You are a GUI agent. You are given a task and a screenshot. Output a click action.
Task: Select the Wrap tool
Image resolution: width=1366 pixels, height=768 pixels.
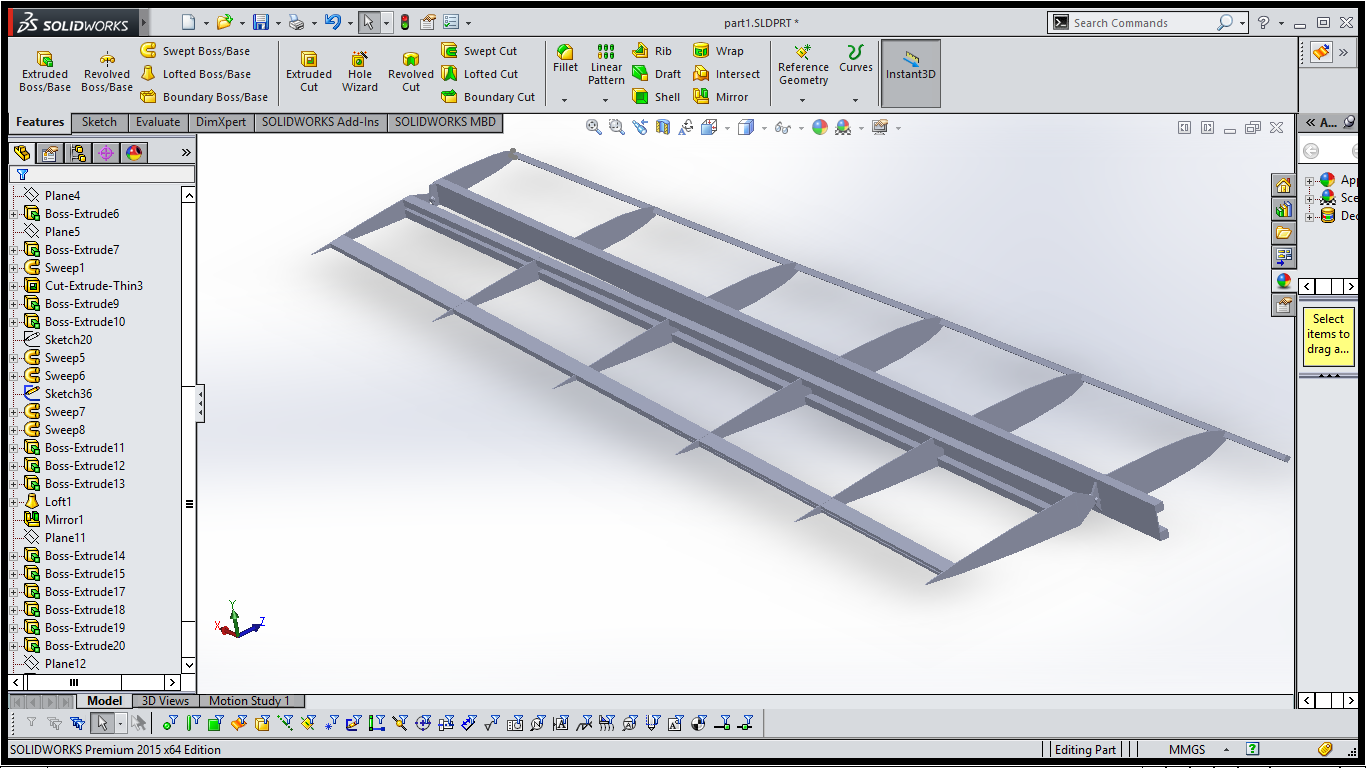point(718,51)
